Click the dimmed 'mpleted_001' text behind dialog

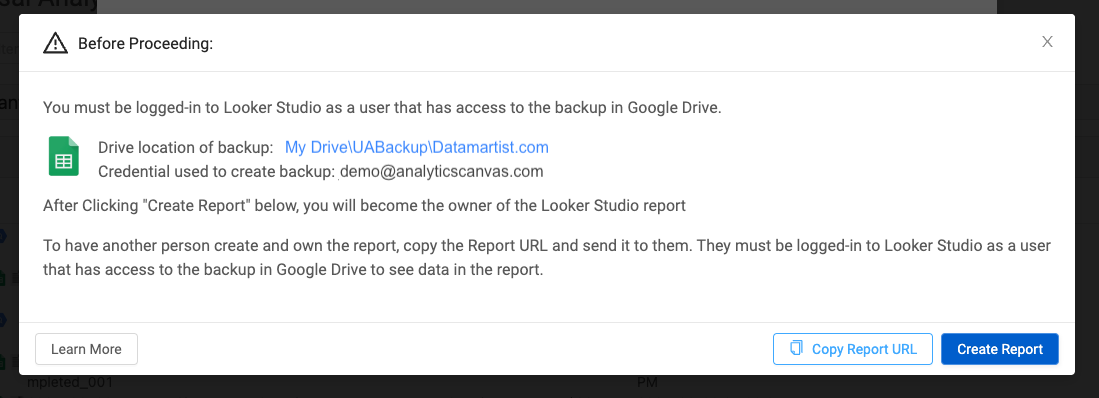[x=70, y=383]
